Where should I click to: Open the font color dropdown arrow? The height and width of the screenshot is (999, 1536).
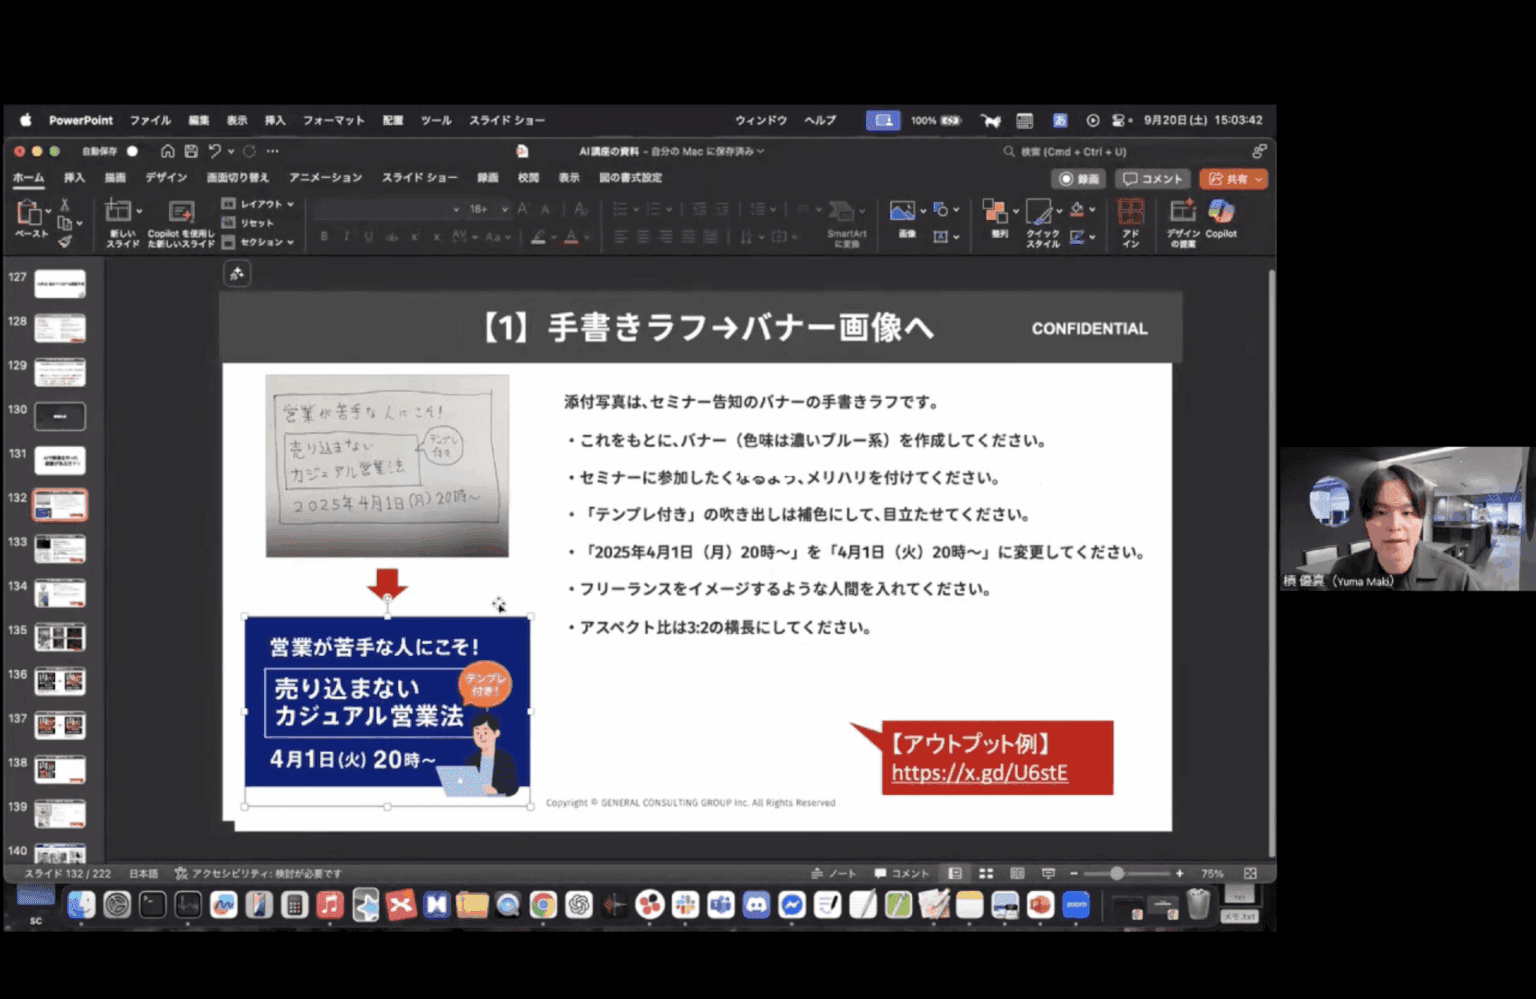[586, 236]
